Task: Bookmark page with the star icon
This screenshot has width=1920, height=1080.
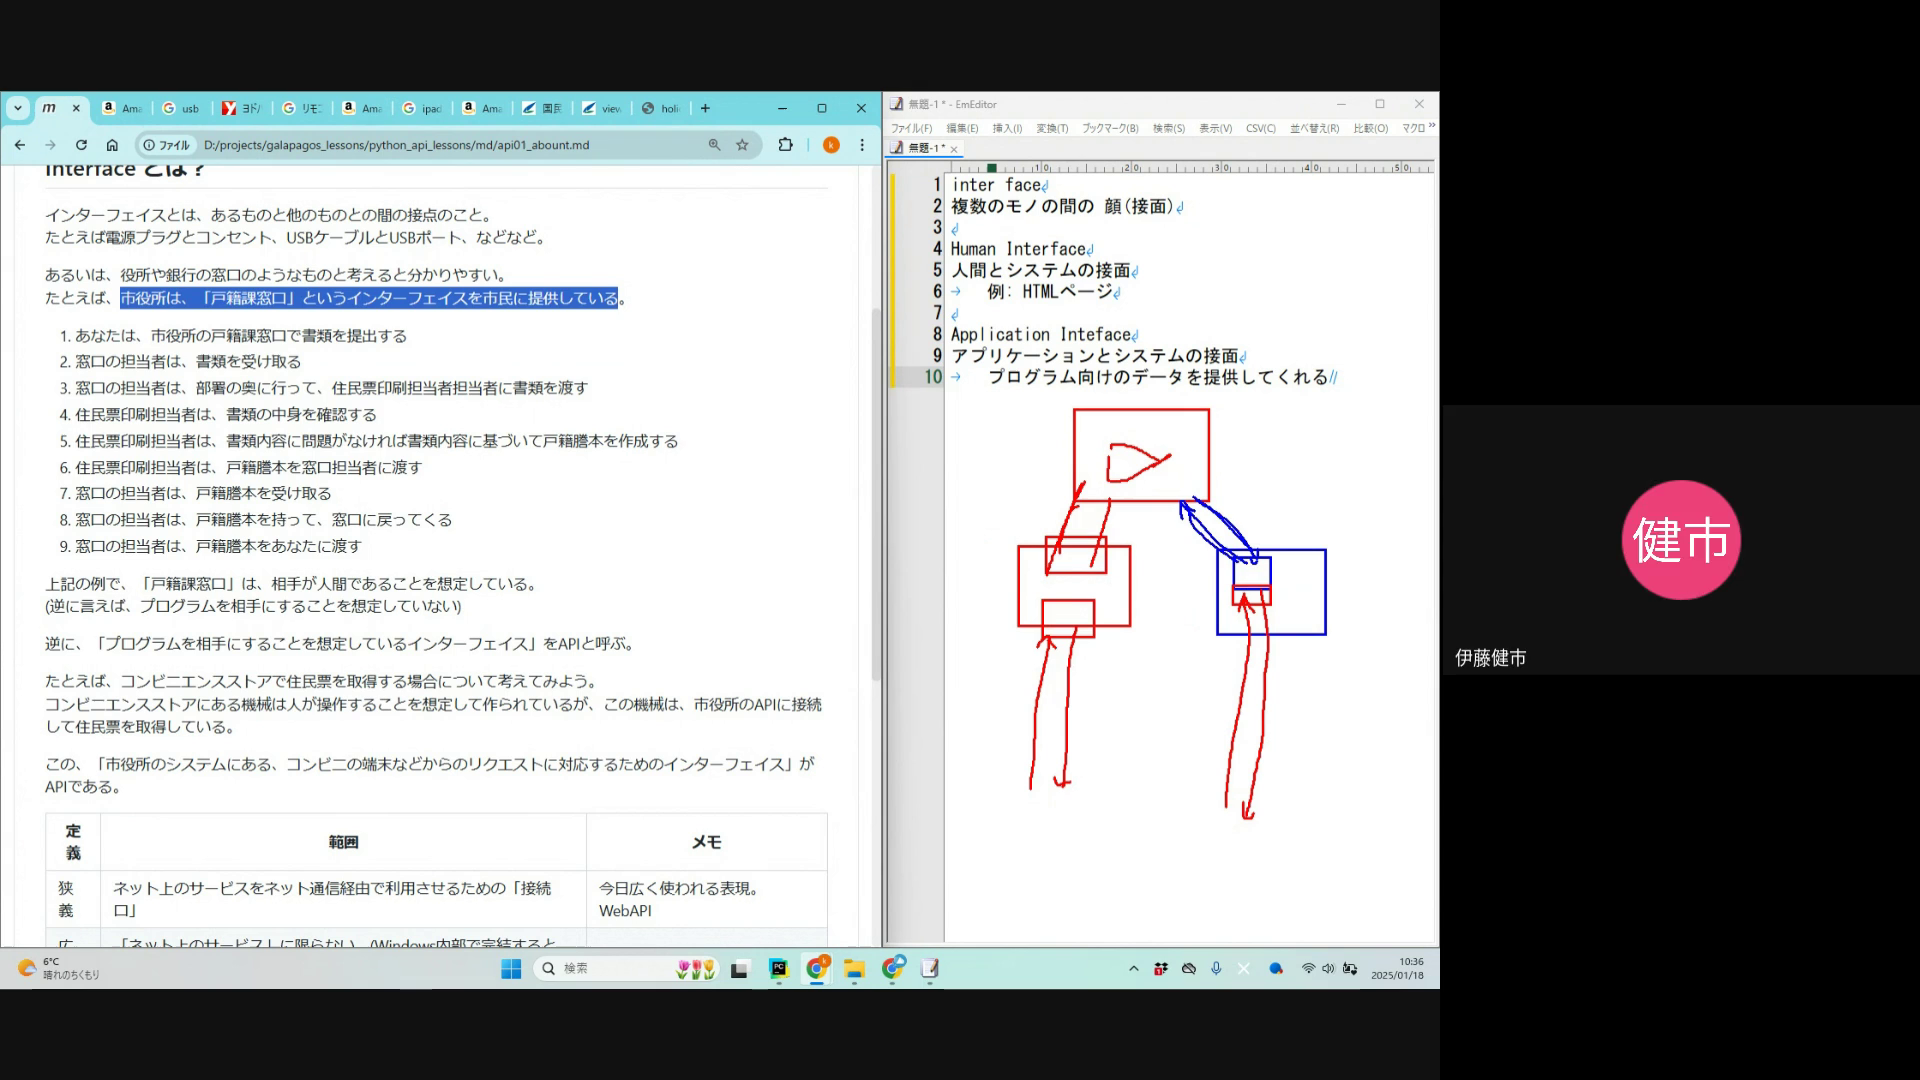Action: click(742, 145)
